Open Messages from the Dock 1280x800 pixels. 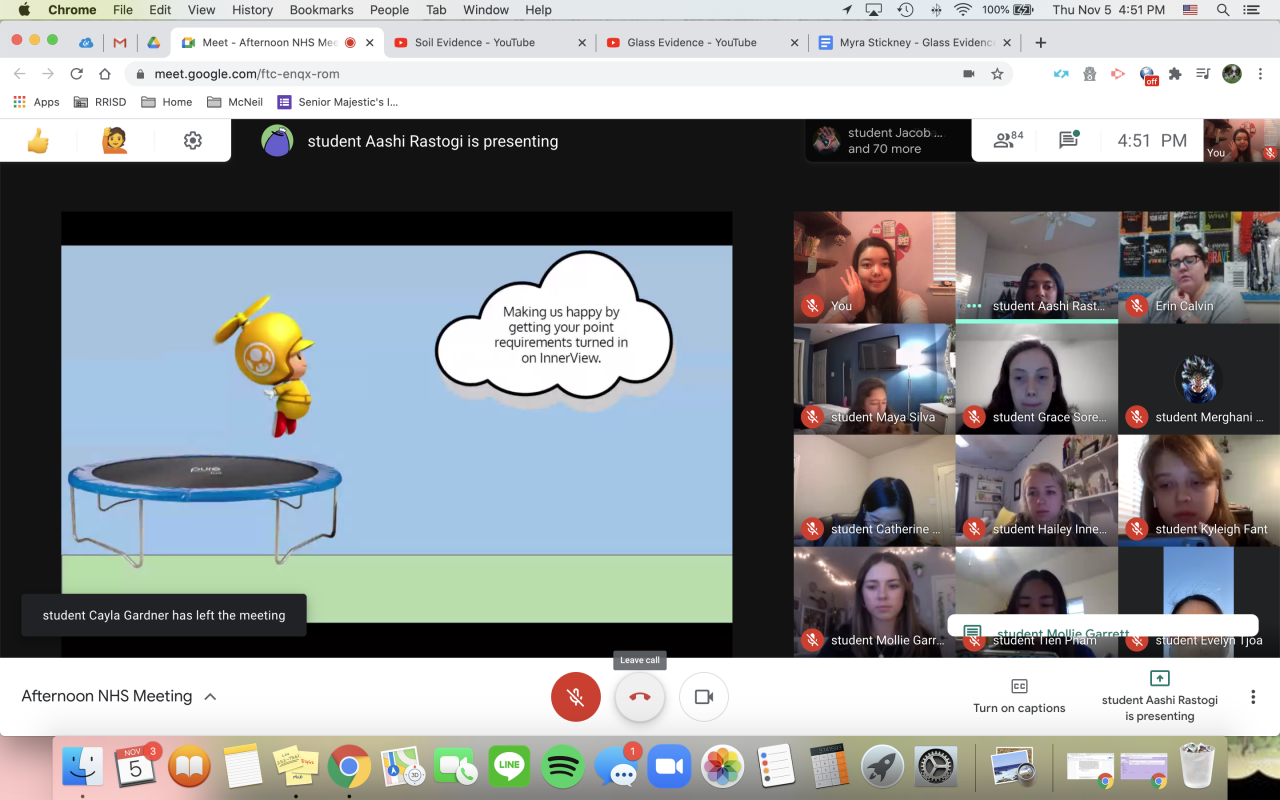[x=617, y=767]
